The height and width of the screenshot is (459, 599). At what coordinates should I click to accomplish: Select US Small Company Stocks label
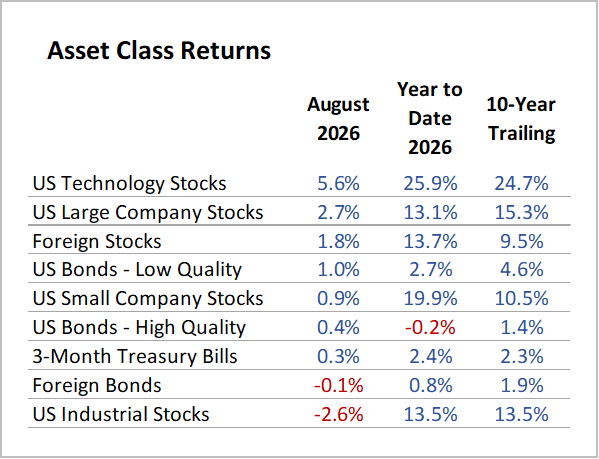148,299
